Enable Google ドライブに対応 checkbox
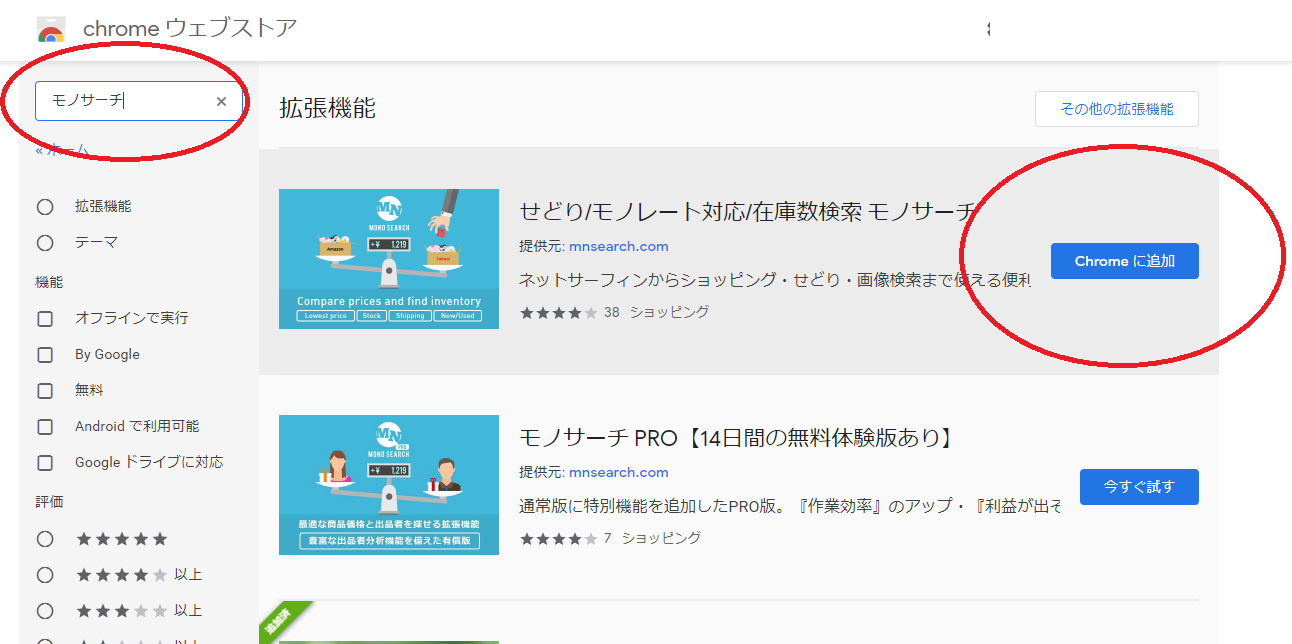Image resolution: width=1292 pixels, height=644 pixels. pyautogui.click(x=45, y=462)
